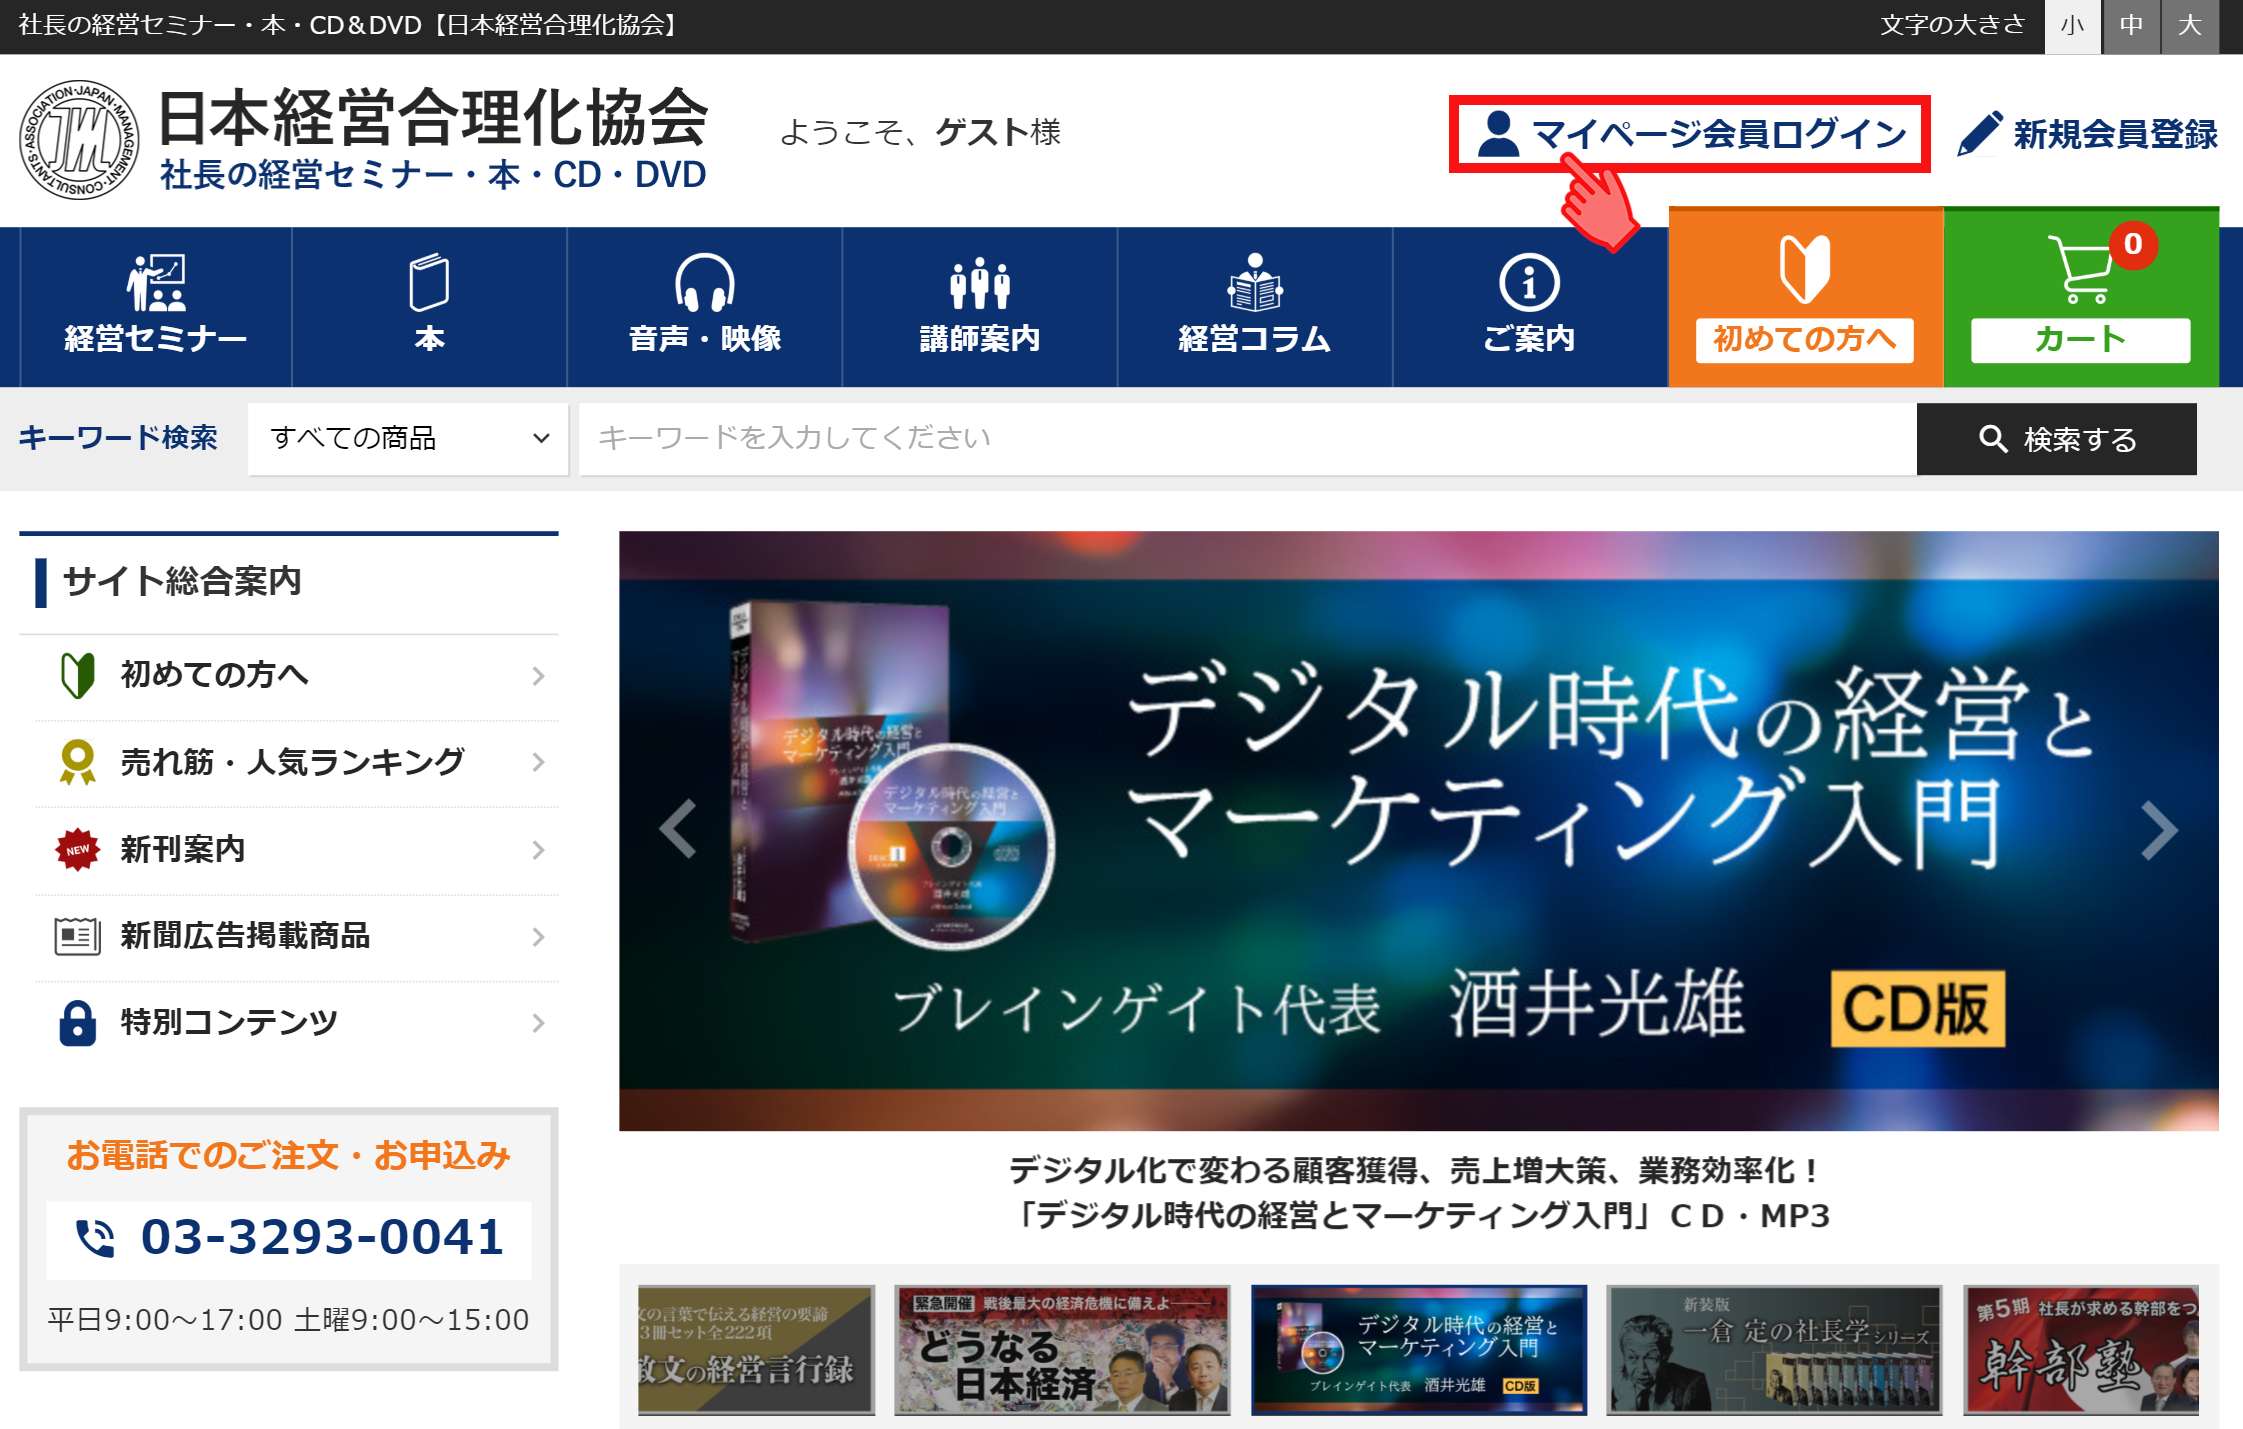The height and width of the screenshot is (1429, 2243).
Task: Click the 経営コラム reader icon
Action: (x=1254, y=283)
